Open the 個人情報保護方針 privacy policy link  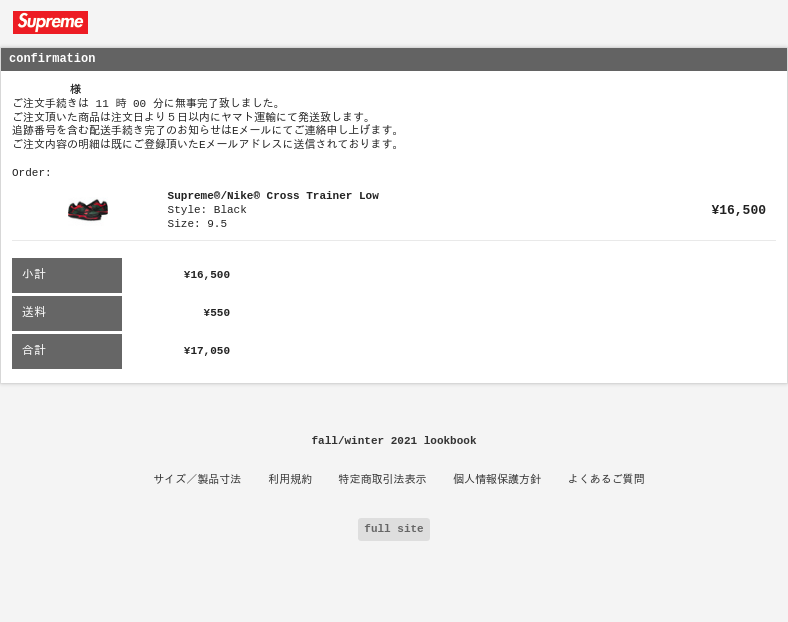(x=497, y=479)
